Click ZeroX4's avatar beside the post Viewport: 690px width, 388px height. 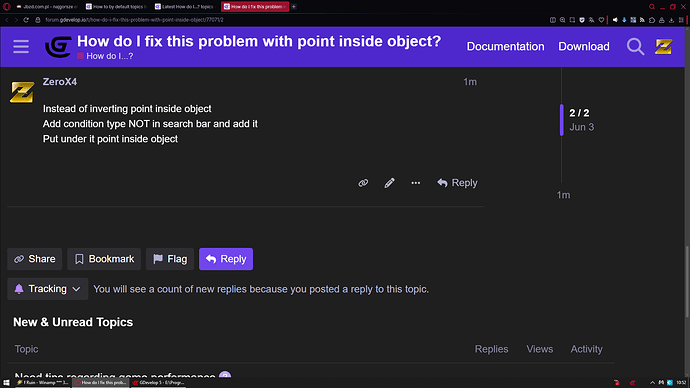point(22,92)
